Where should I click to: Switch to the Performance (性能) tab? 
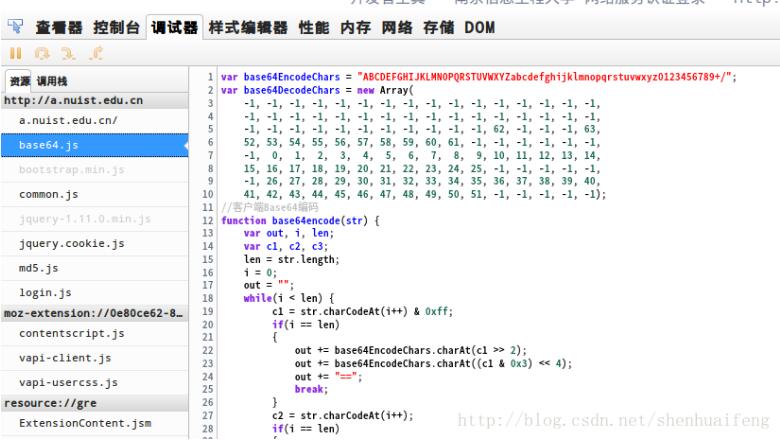coord(314,27)
